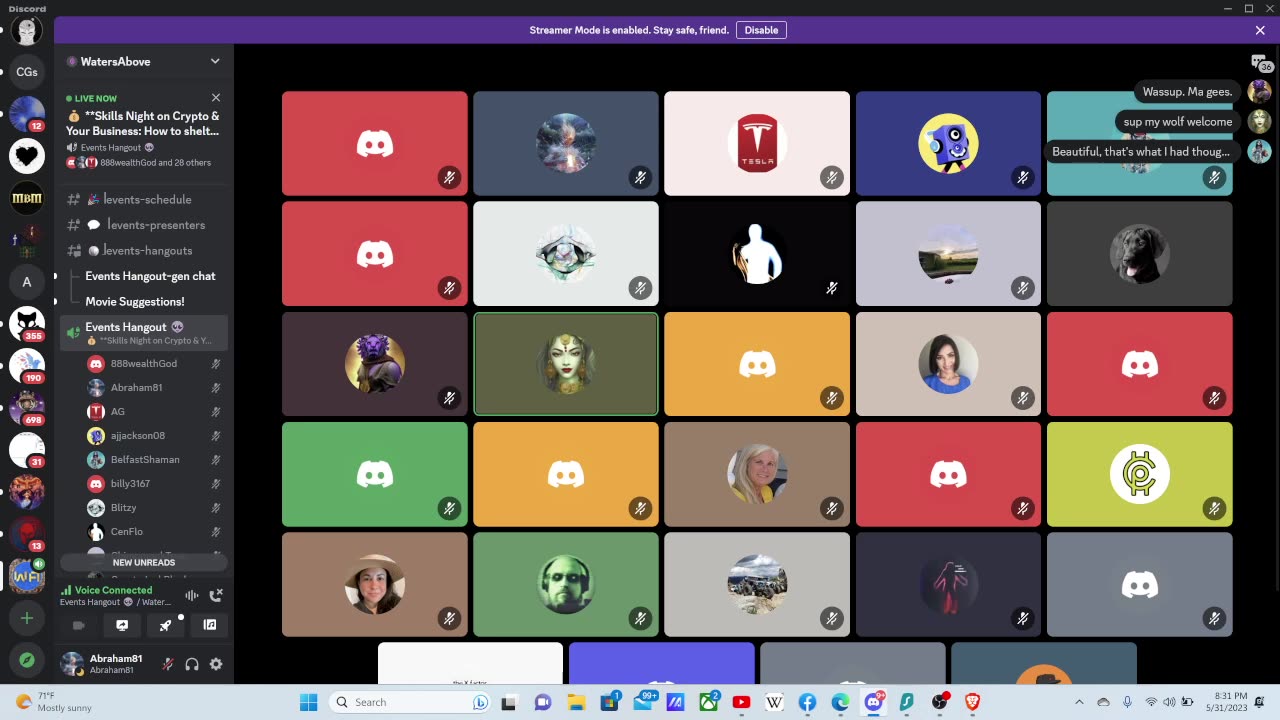This screenshot has width=1280, height=720.
Task: Open the server with 355 badge
Action: click(27, 324)
